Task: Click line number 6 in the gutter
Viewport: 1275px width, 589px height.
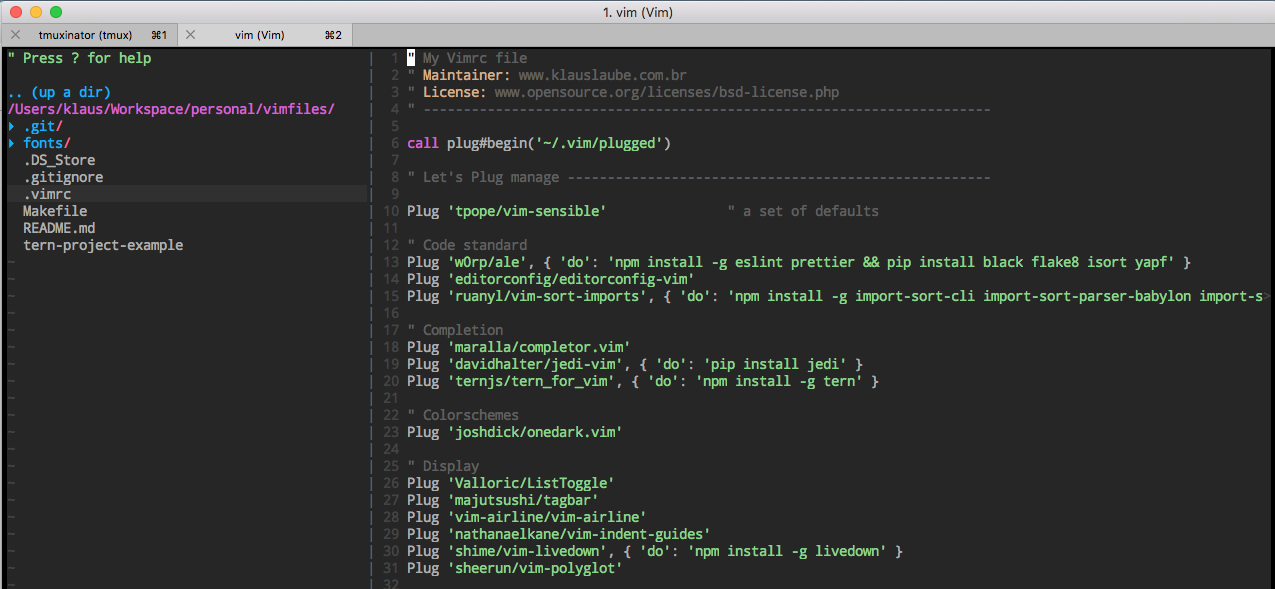Action: [395, 143]
